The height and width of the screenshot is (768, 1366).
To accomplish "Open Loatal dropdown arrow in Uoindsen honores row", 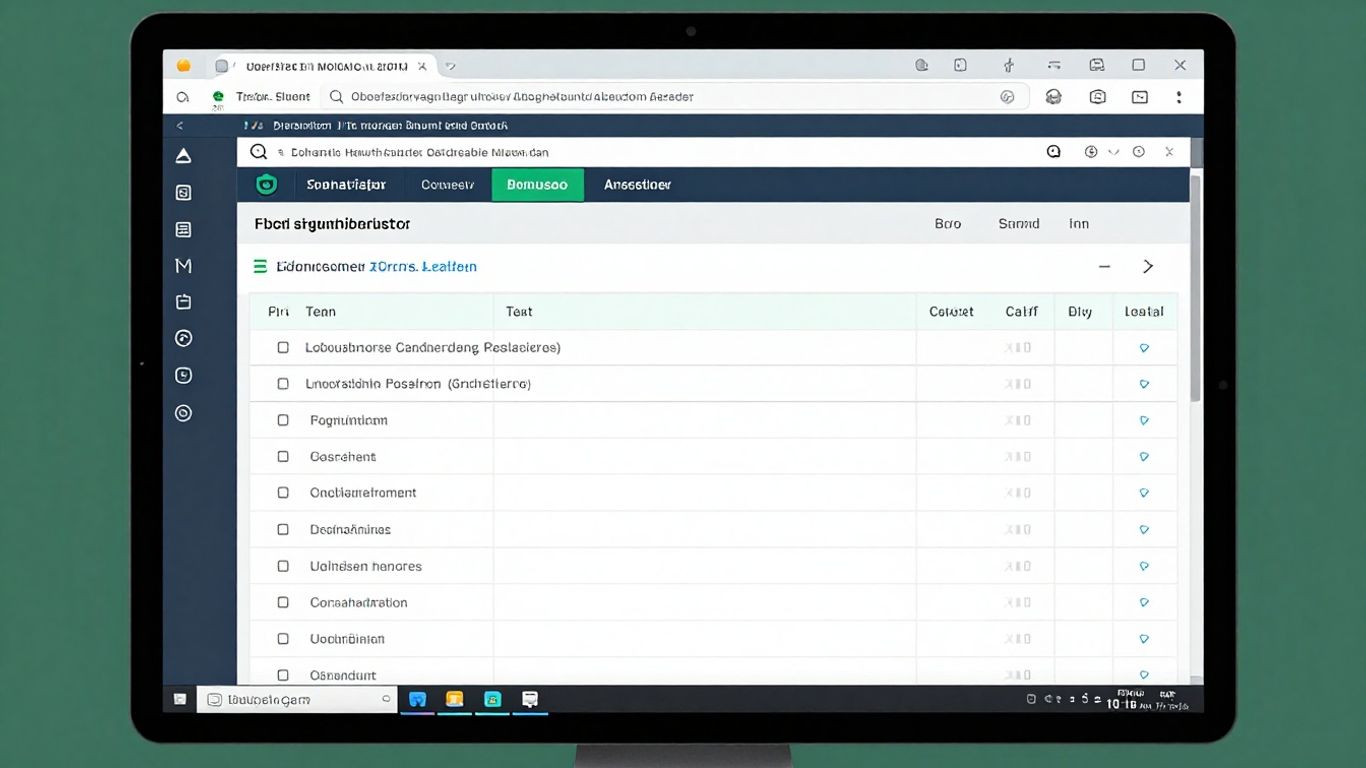I will tap(1144, 566).
